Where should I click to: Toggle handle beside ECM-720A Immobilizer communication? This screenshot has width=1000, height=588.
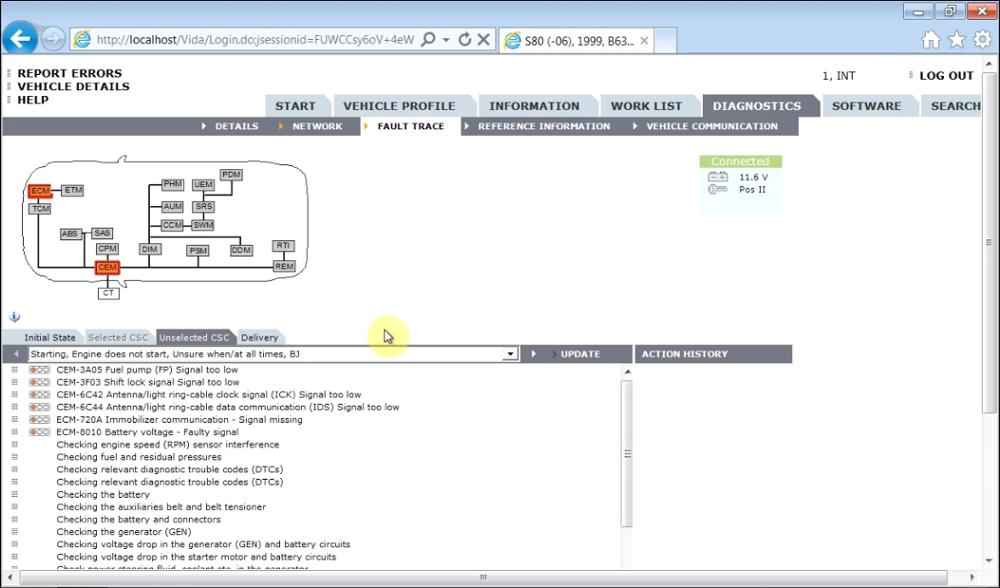15,420
